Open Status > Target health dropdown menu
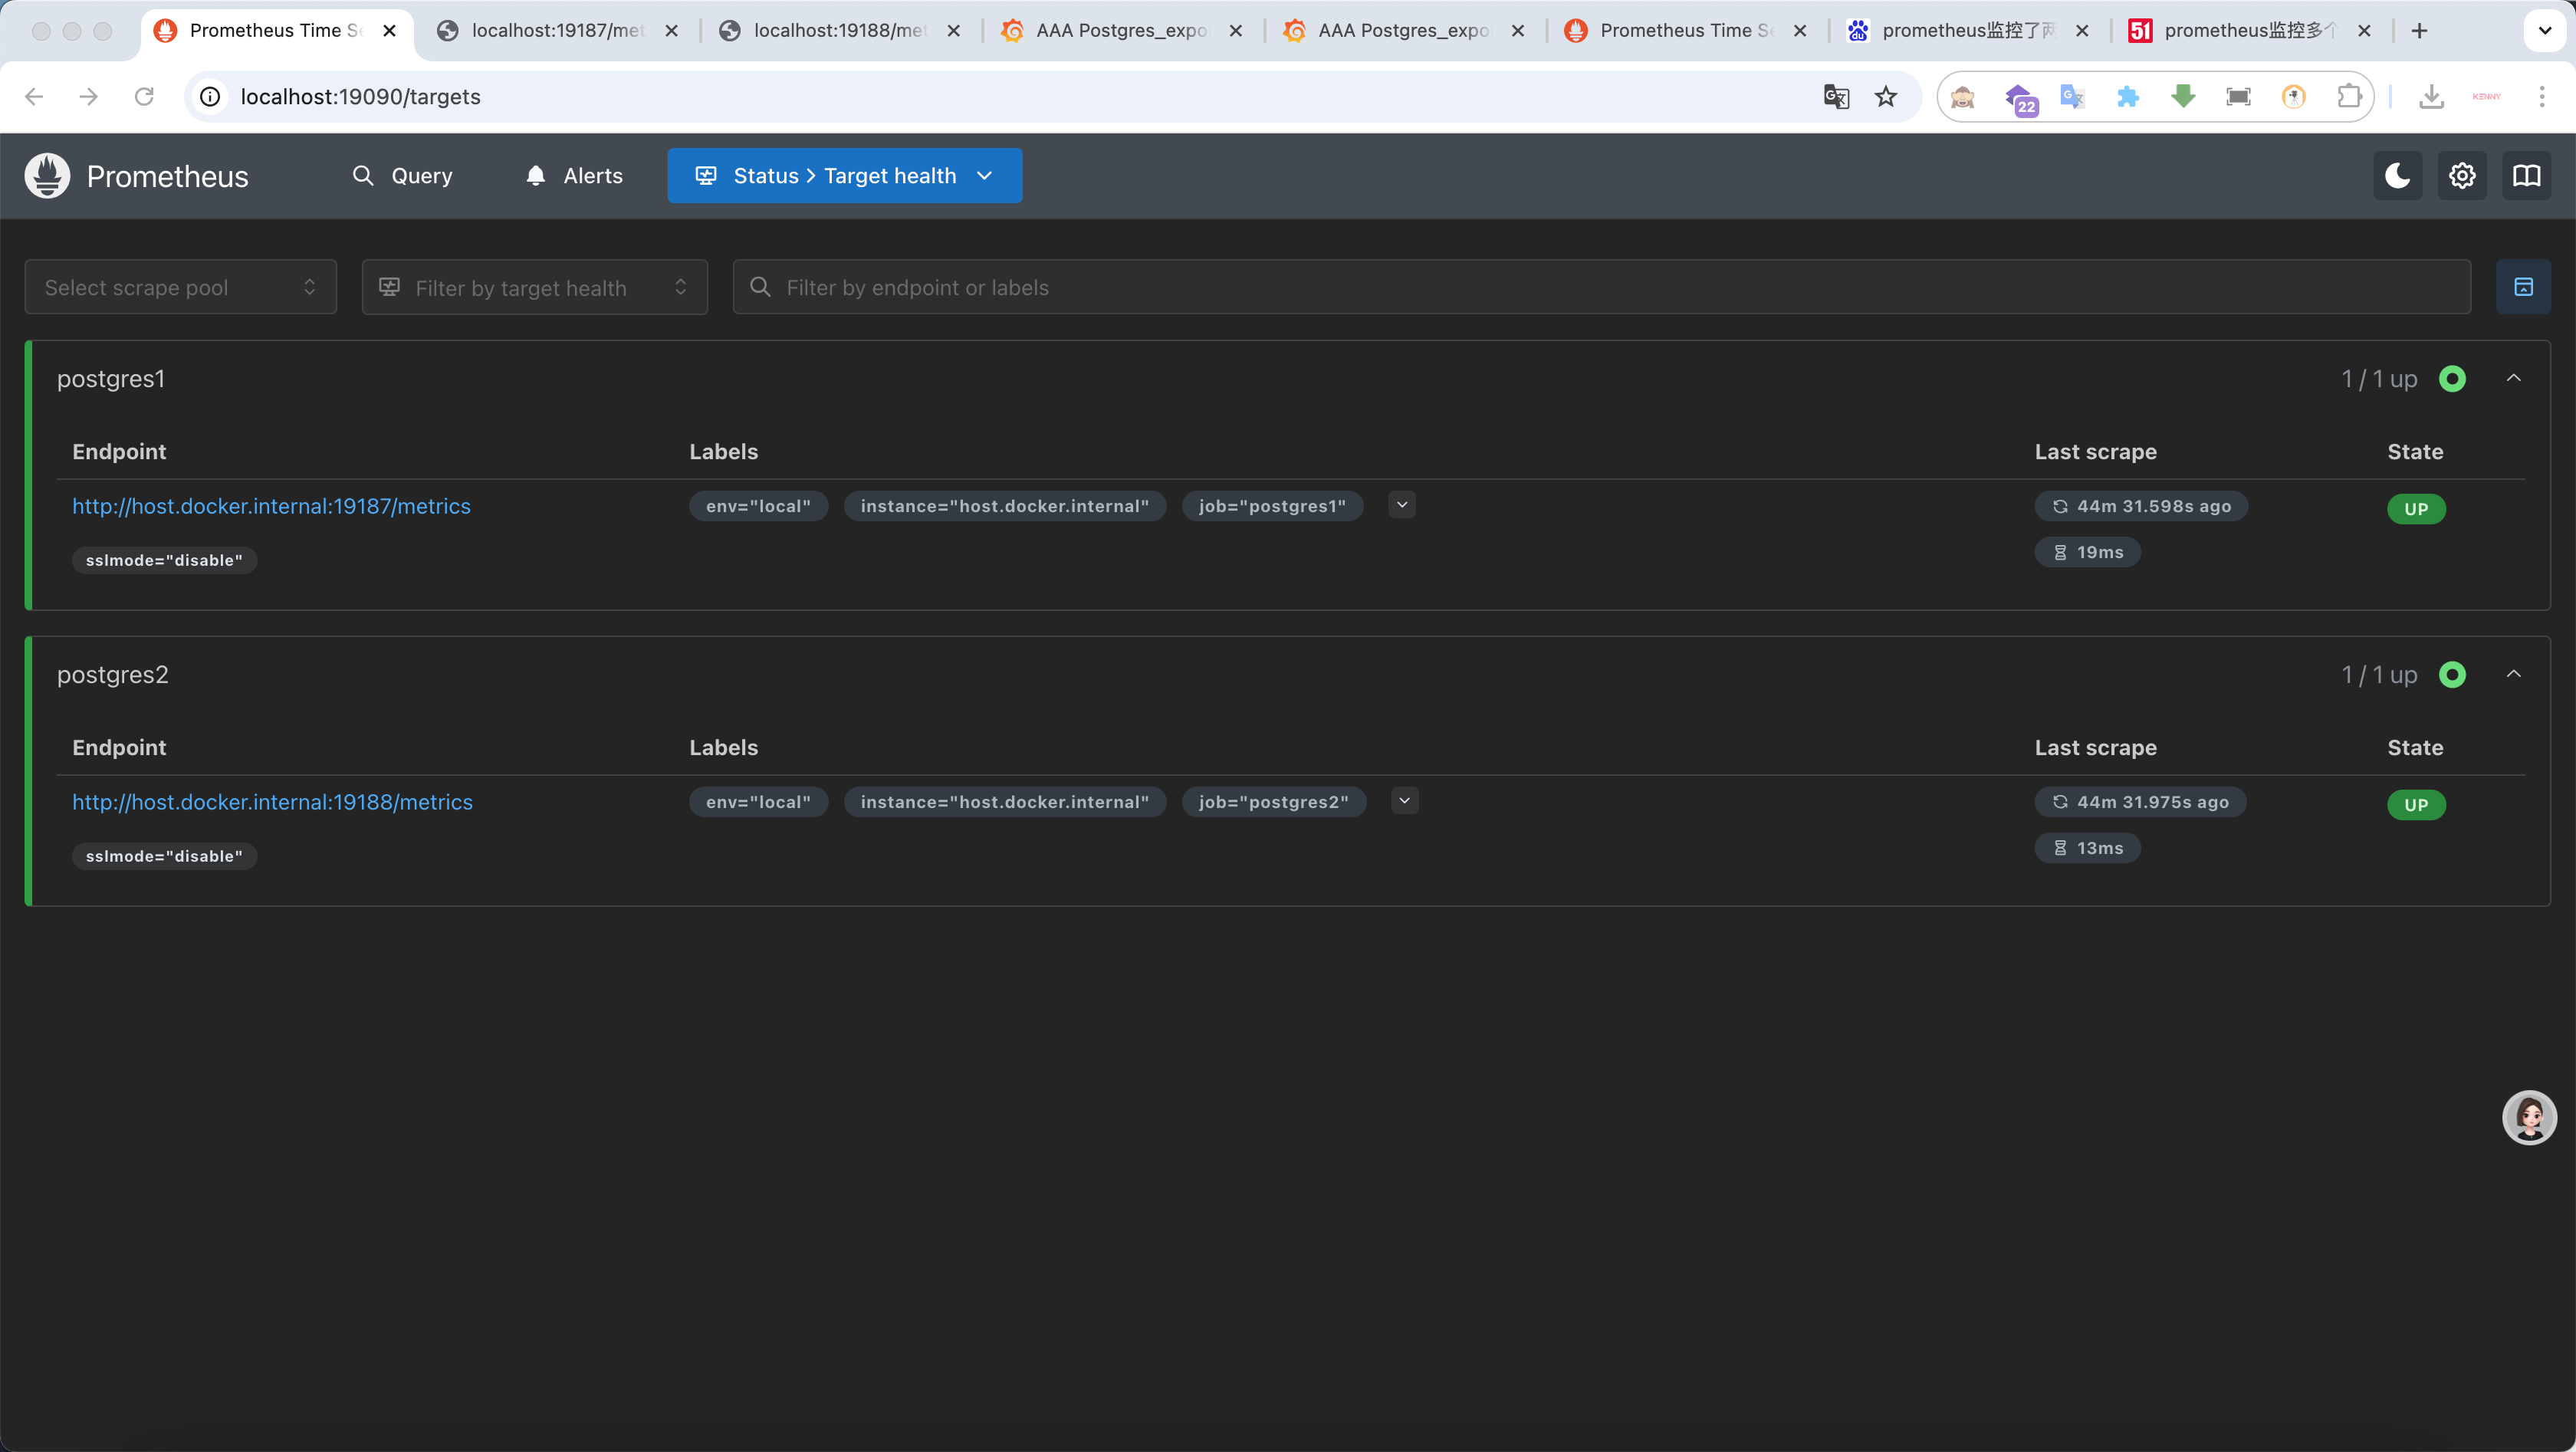Viewport: 2576px width, 1452px height. (x=845, y=176)
